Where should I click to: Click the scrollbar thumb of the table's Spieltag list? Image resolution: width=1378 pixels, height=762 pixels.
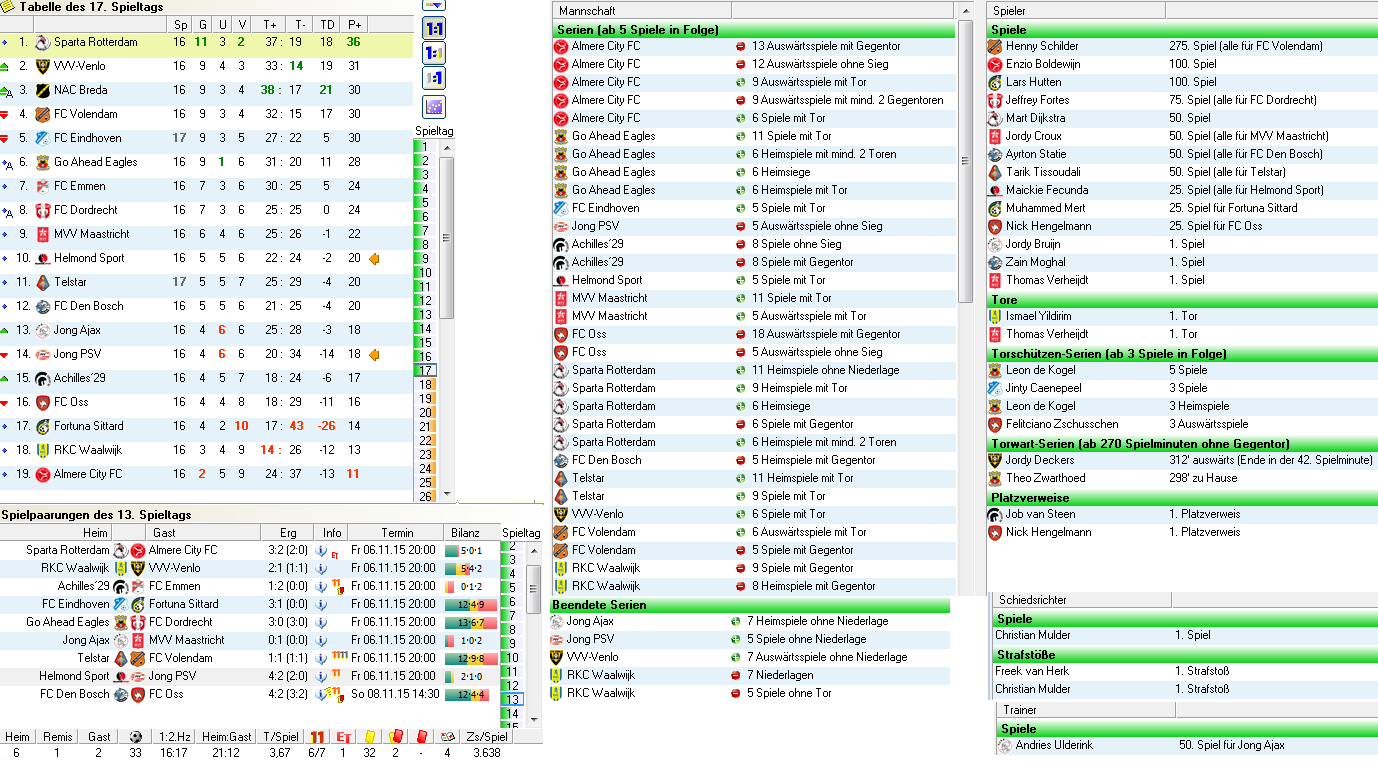click(447, 238)
